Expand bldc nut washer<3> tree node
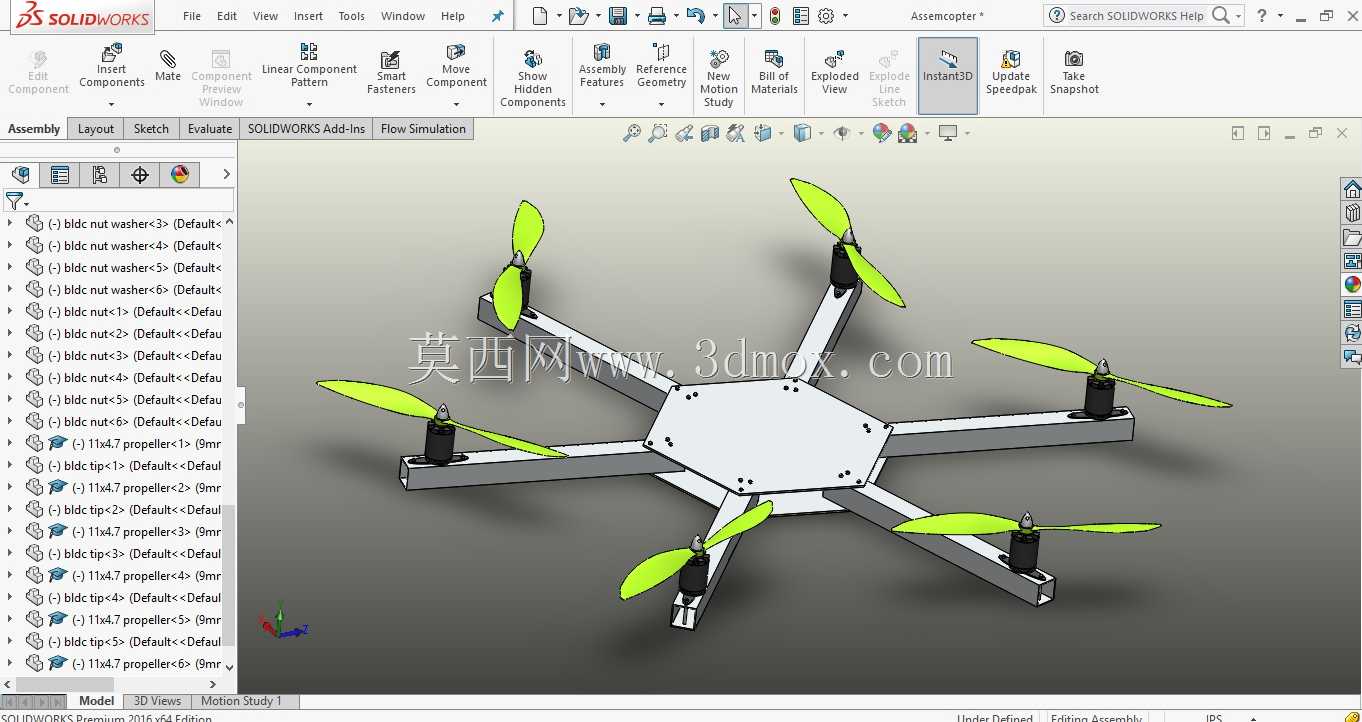1362x722 pixels. [10, 224]
